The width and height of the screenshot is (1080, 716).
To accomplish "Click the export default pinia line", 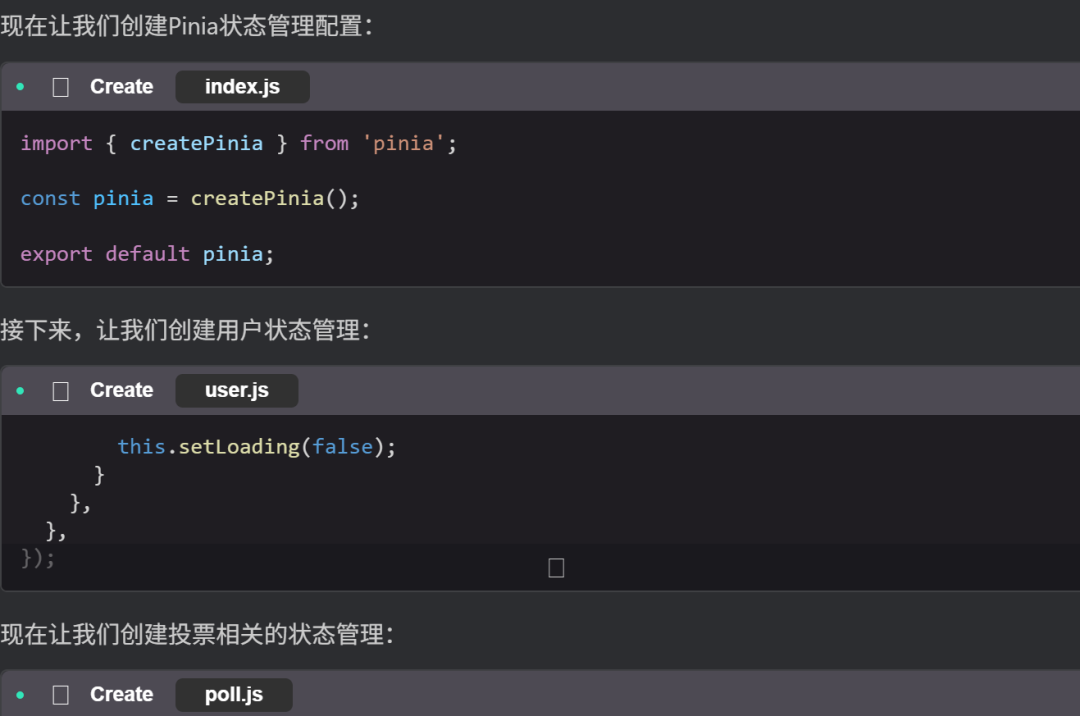I will point(147,254).
